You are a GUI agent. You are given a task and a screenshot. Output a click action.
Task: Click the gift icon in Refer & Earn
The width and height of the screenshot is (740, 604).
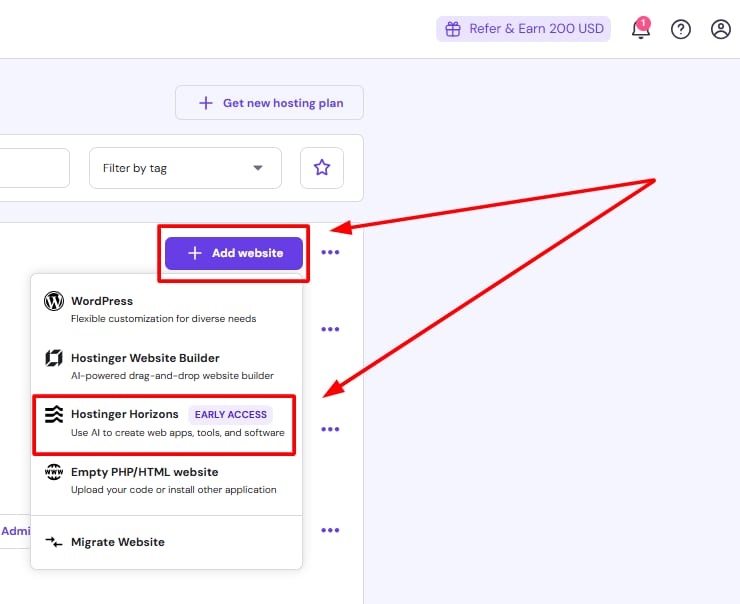[x=453, y=29]
